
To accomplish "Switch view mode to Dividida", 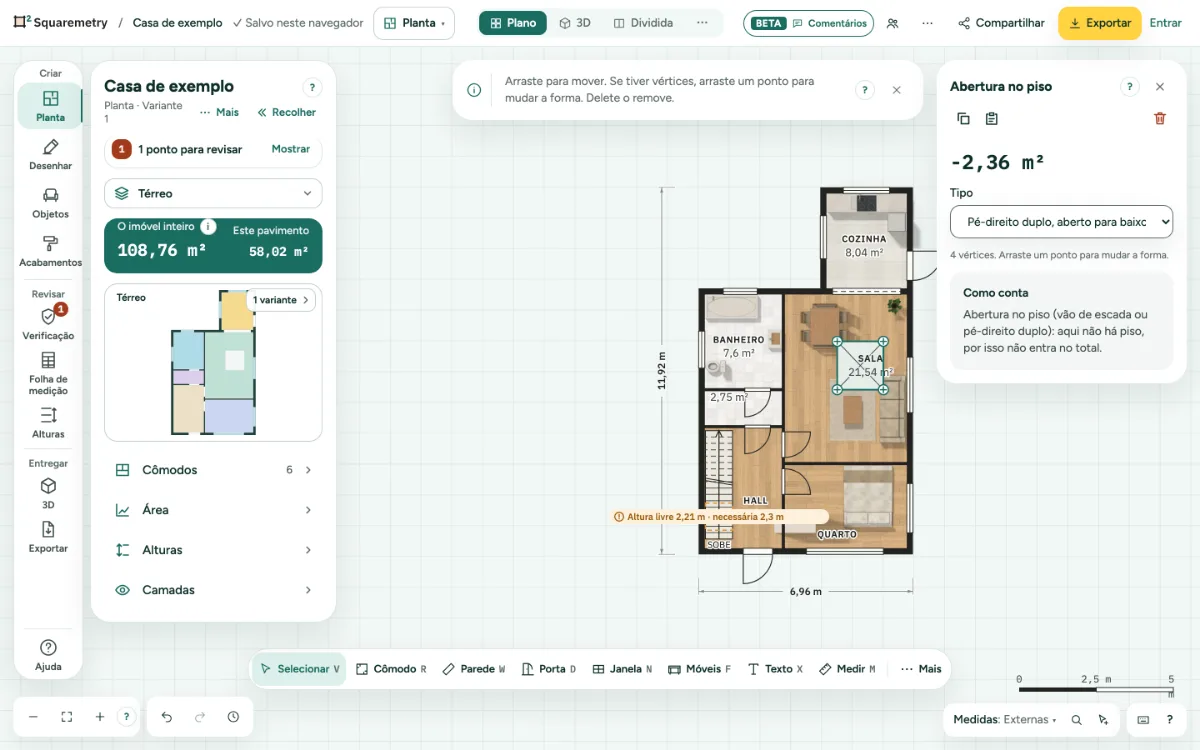I will [x=643, y=23].
